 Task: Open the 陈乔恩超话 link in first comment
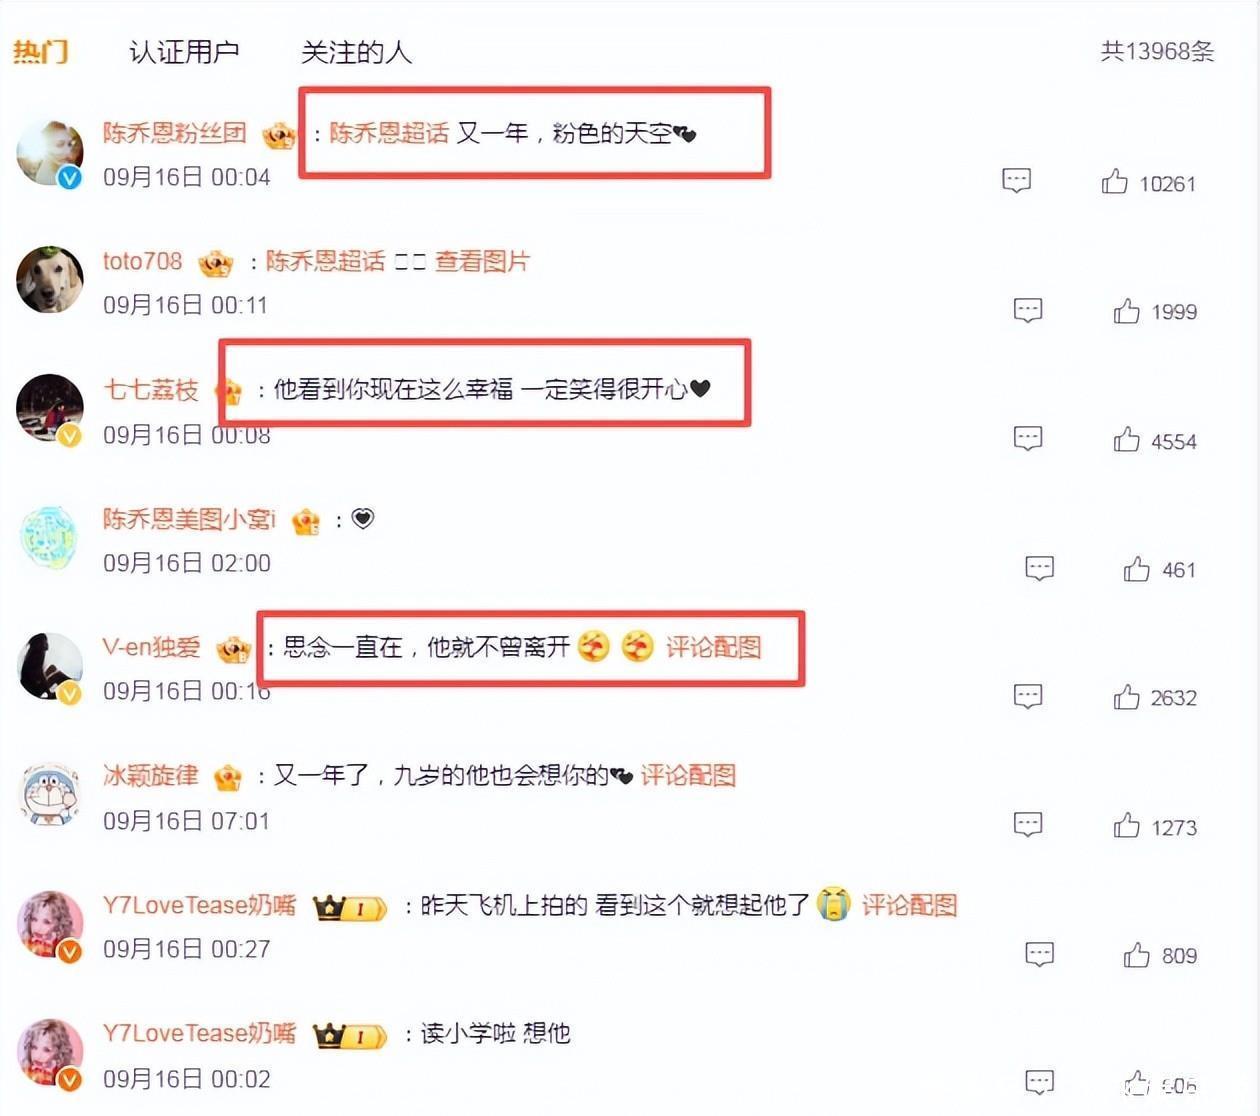389,133
